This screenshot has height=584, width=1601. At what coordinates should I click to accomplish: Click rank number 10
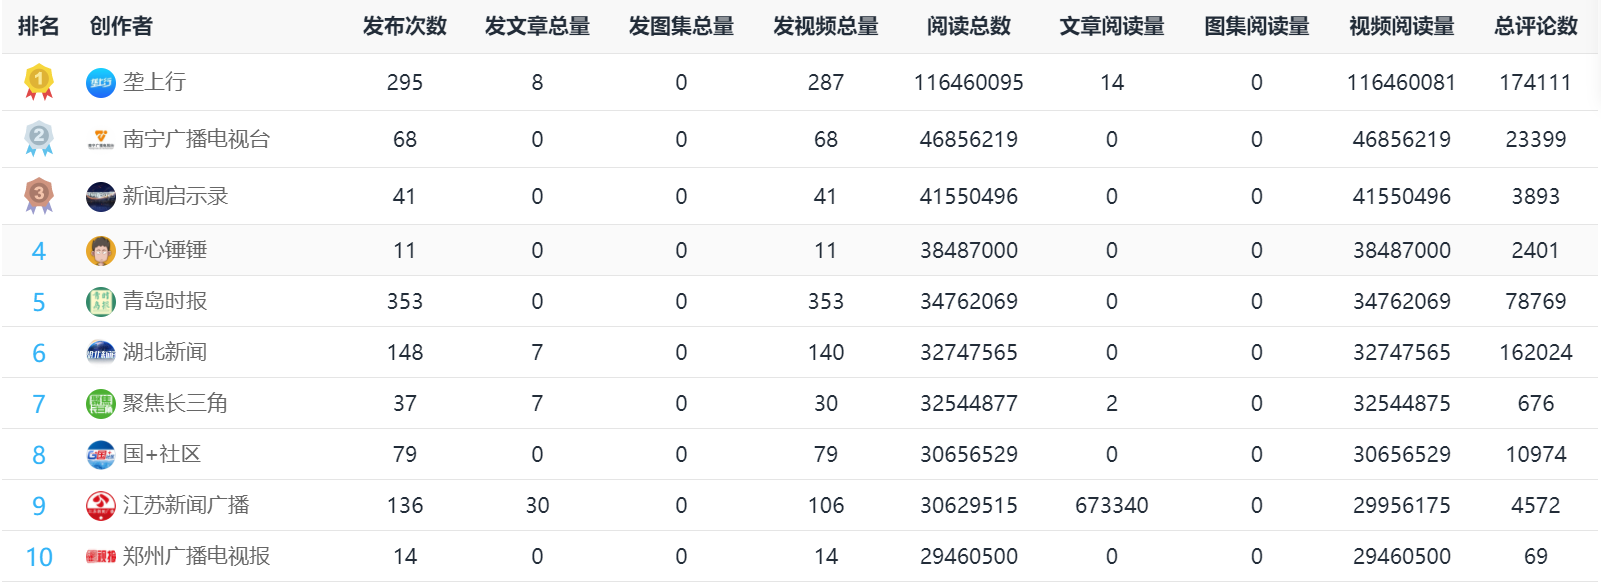(x=39, y=557)
